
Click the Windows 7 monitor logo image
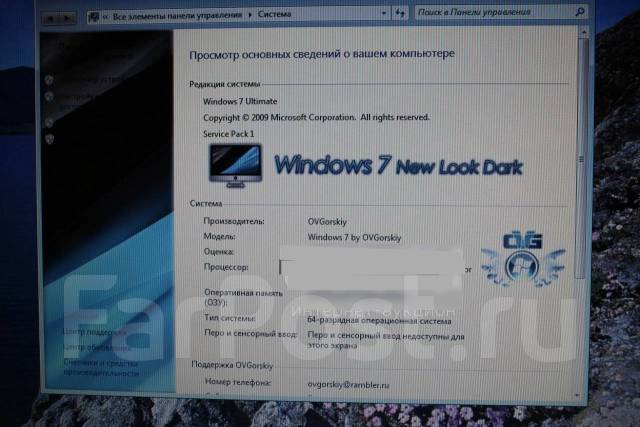[236, 165]
